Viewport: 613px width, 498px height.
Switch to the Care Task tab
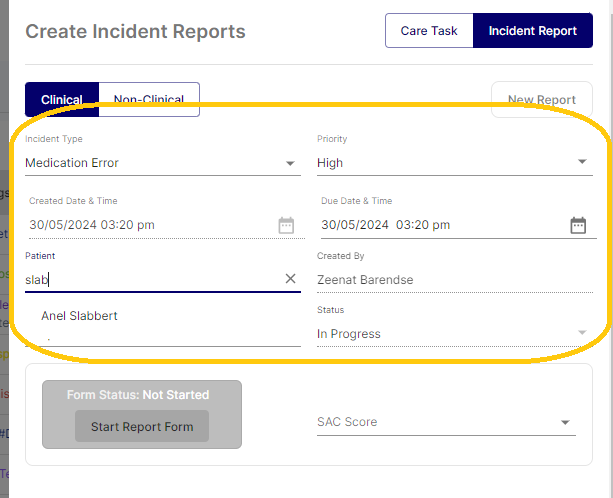coord(429,31)
